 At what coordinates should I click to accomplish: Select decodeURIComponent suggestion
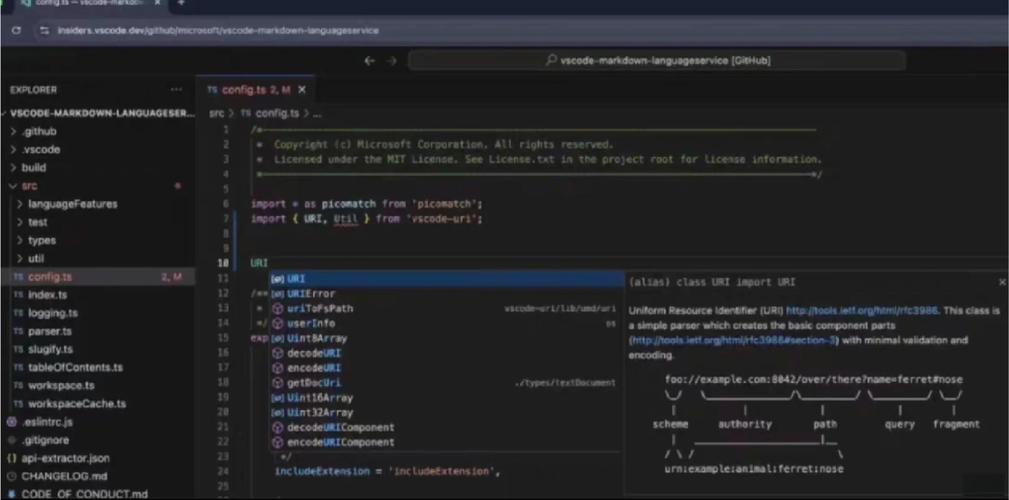click(x=447, y=427)
